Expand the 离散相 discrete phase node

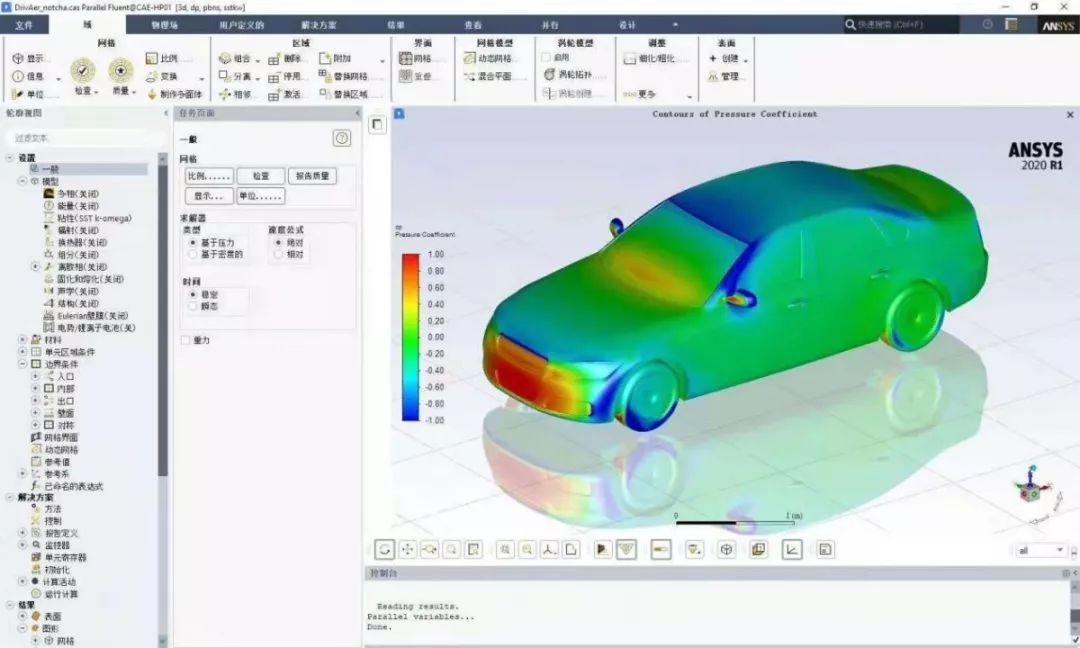pos(35,266)
